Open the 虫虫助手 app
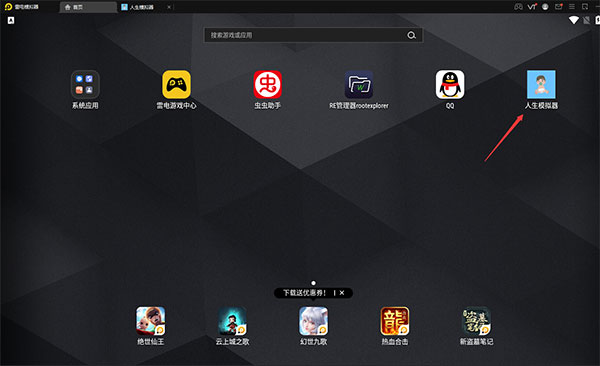This screenshot has width=600, height=366. pyautogui.click(x=267, y=85)
